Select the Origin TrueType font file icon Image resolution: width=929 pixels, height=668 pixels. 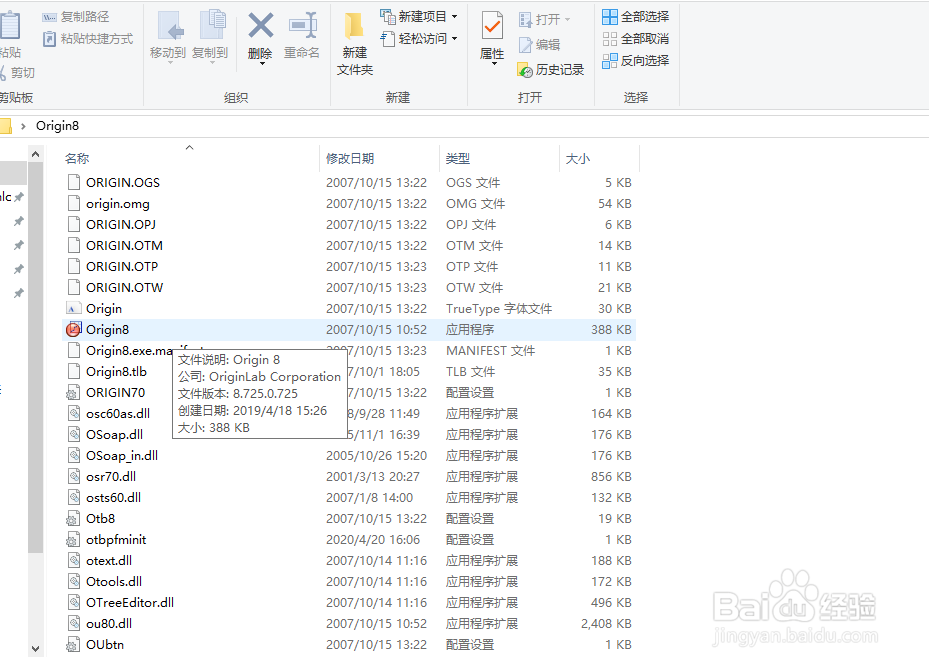tap(73, 309)
